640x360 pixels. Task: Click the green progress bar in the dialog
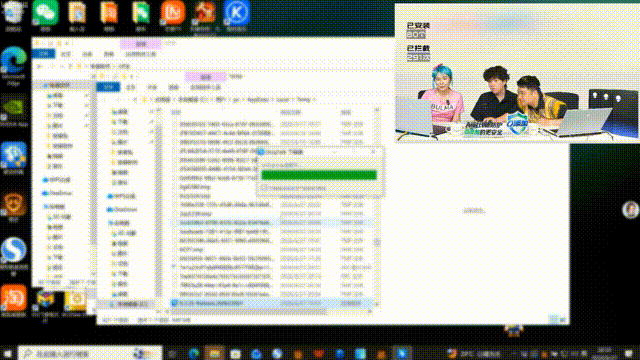coord(319,175)
